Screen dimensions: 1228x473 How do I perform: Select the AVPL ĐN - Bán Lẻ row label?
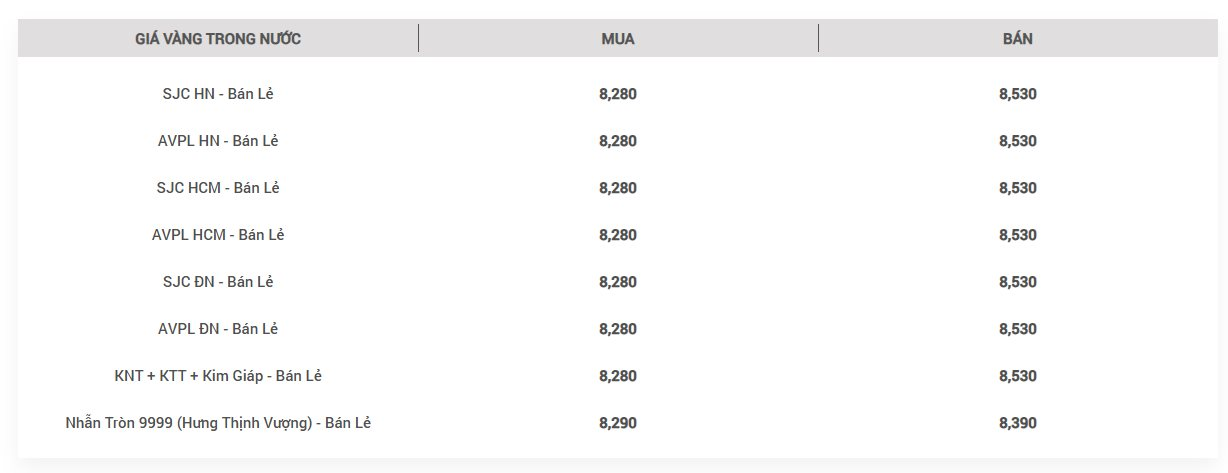click(218, 329)
